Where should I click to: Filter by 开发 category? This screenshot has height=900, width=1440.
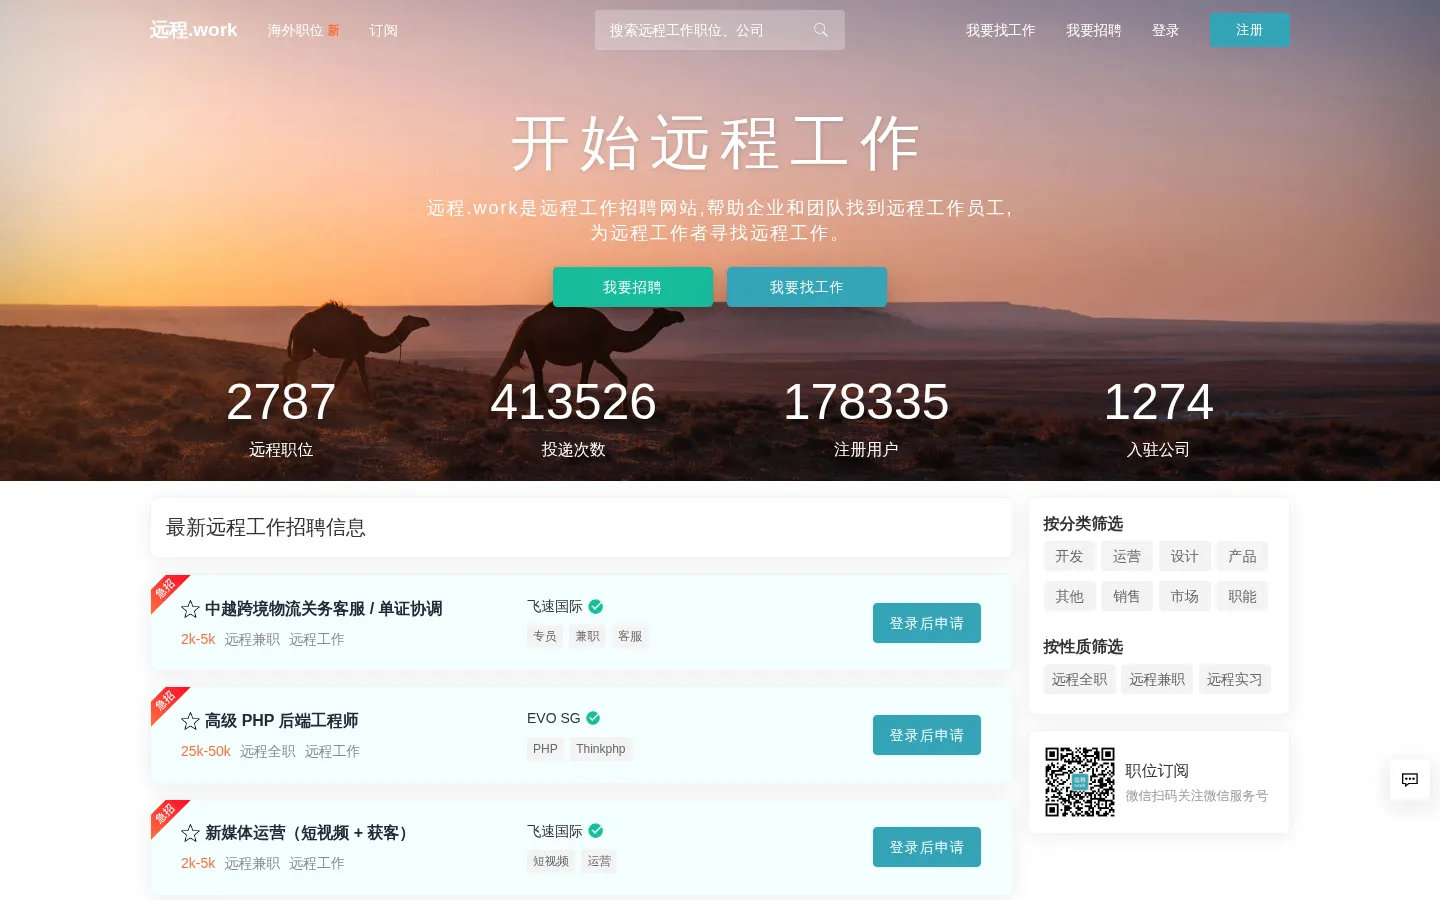[x=1069, y=556]
